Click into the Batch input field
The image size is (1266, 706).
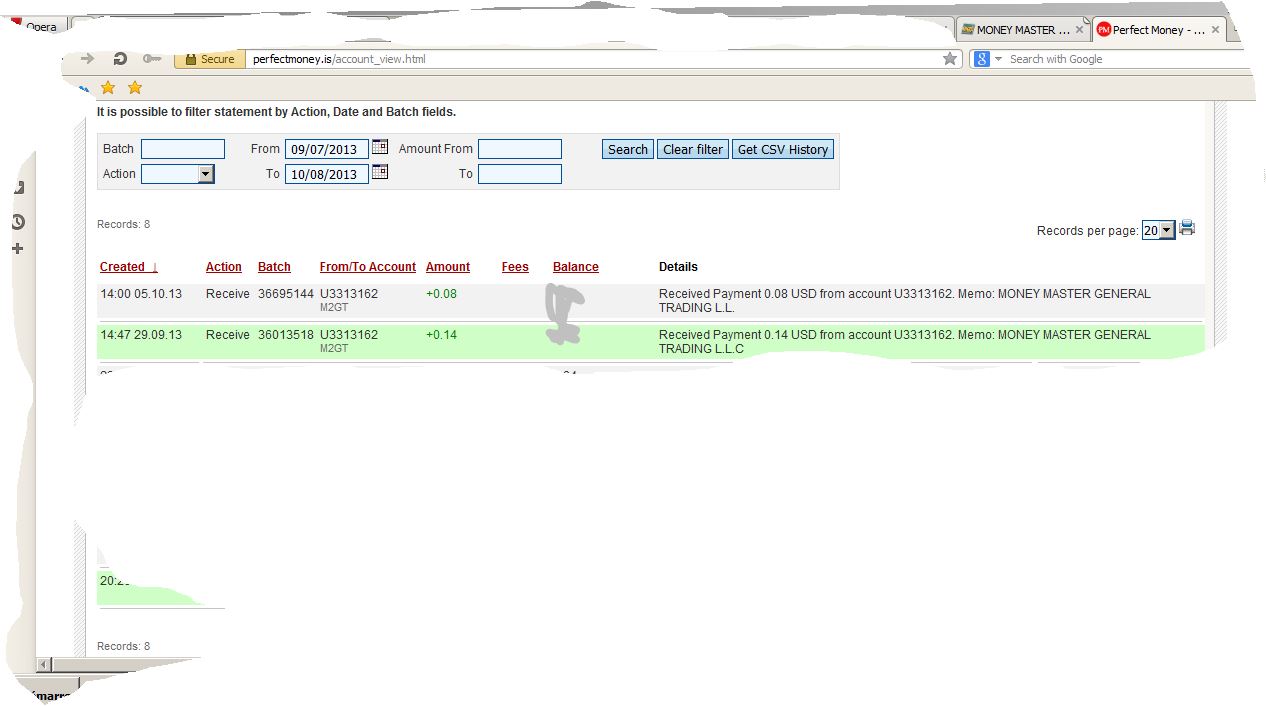tap(183, 149)
